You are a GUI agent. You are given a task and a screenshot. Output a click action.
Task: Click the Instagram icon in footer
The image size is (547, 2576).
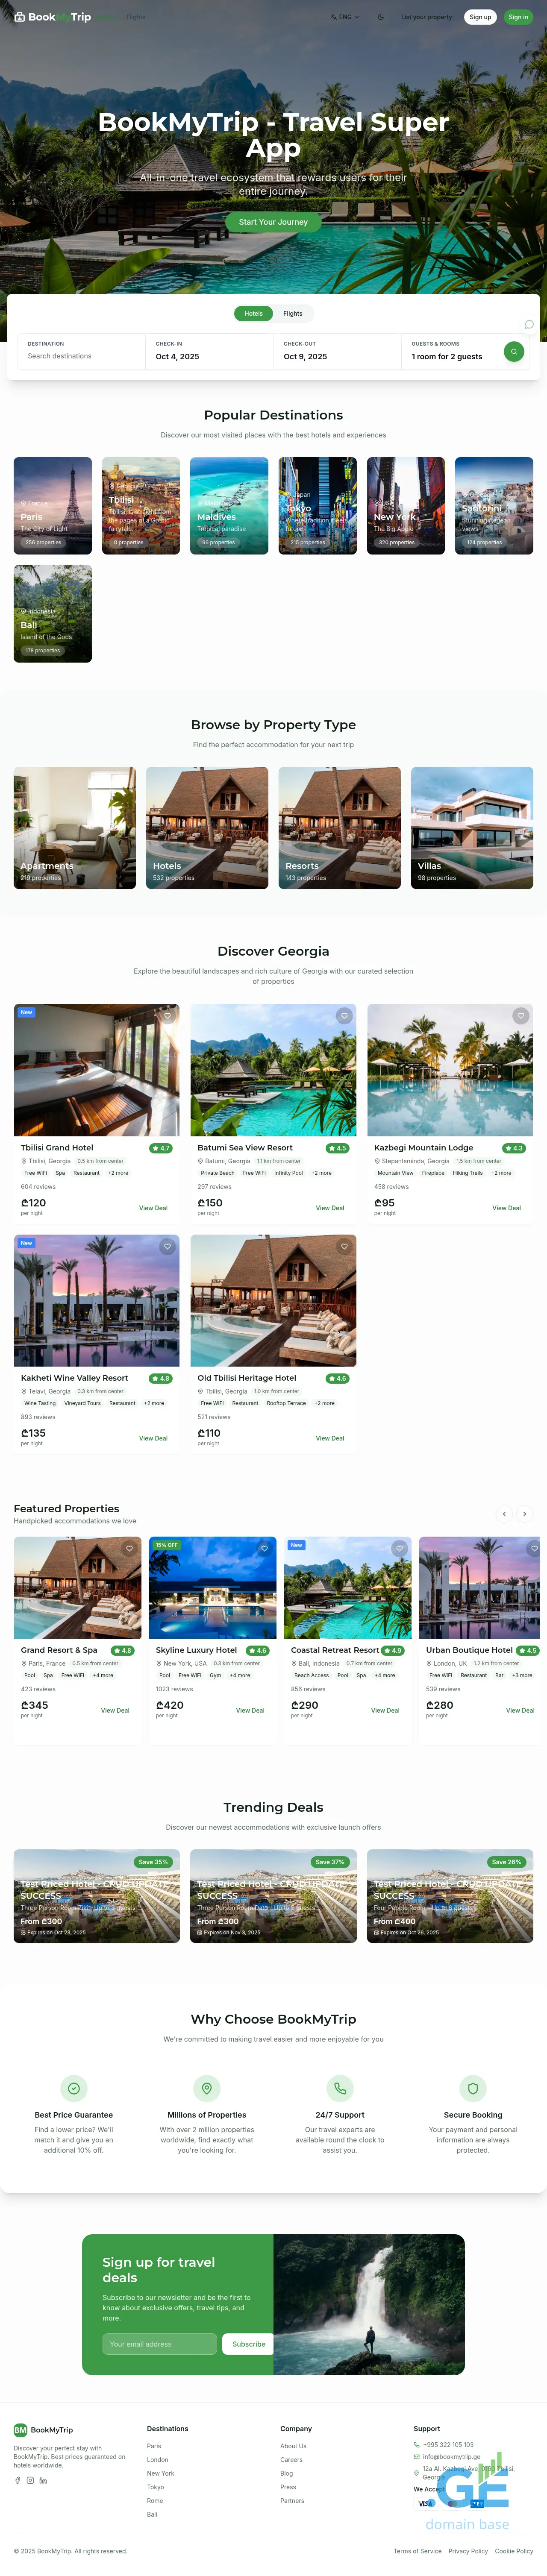point(30,2480)
